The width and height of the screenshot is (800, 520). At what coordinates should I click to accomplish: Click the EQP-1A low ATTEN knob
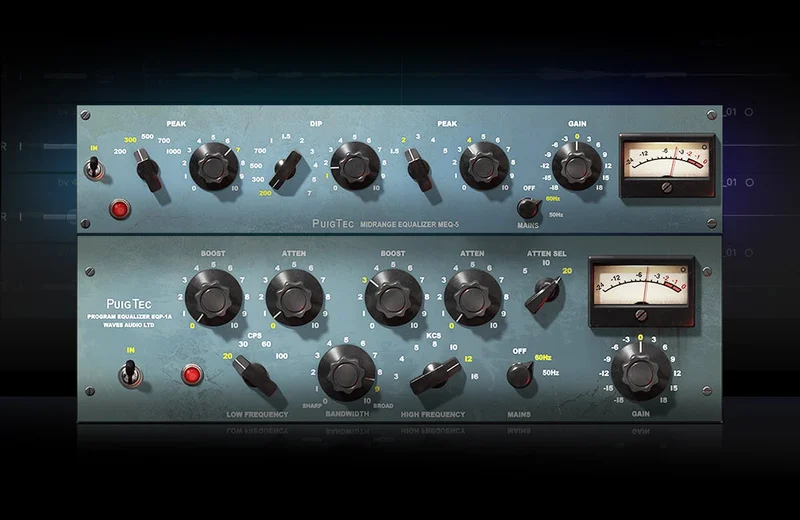pyautogui.click(x=294, y=299)
